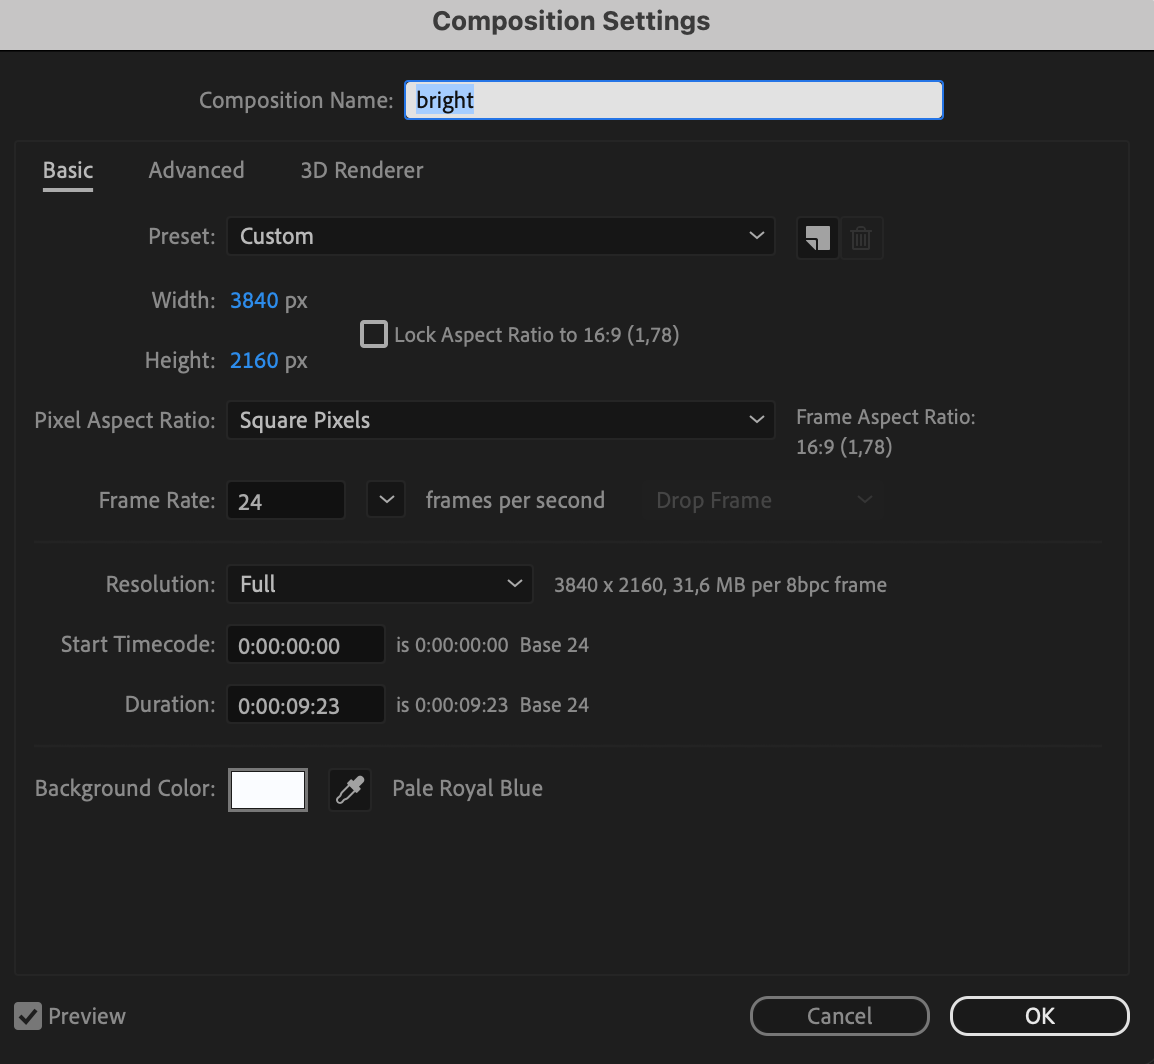Screen dimensions: 1154x1064
Task: Disable the Preview checkbox
Action: pos(30,1016)
